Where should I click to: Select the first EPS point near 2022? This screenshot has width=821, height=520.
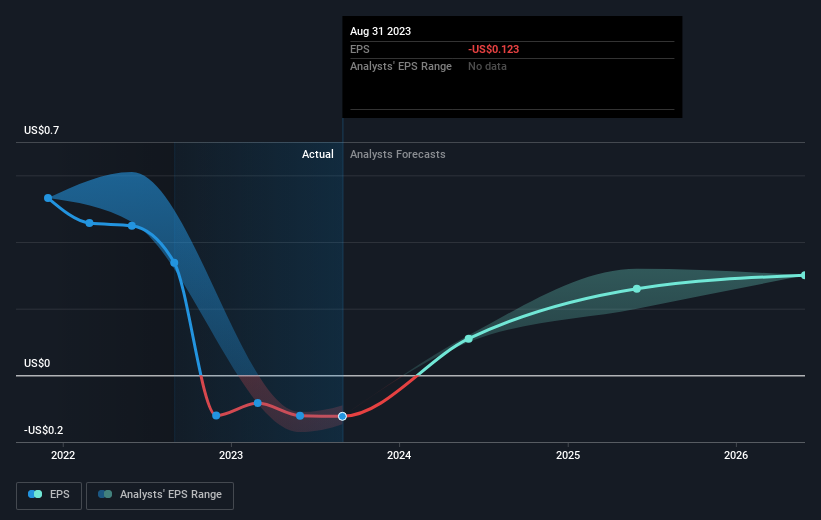[48, 198]
